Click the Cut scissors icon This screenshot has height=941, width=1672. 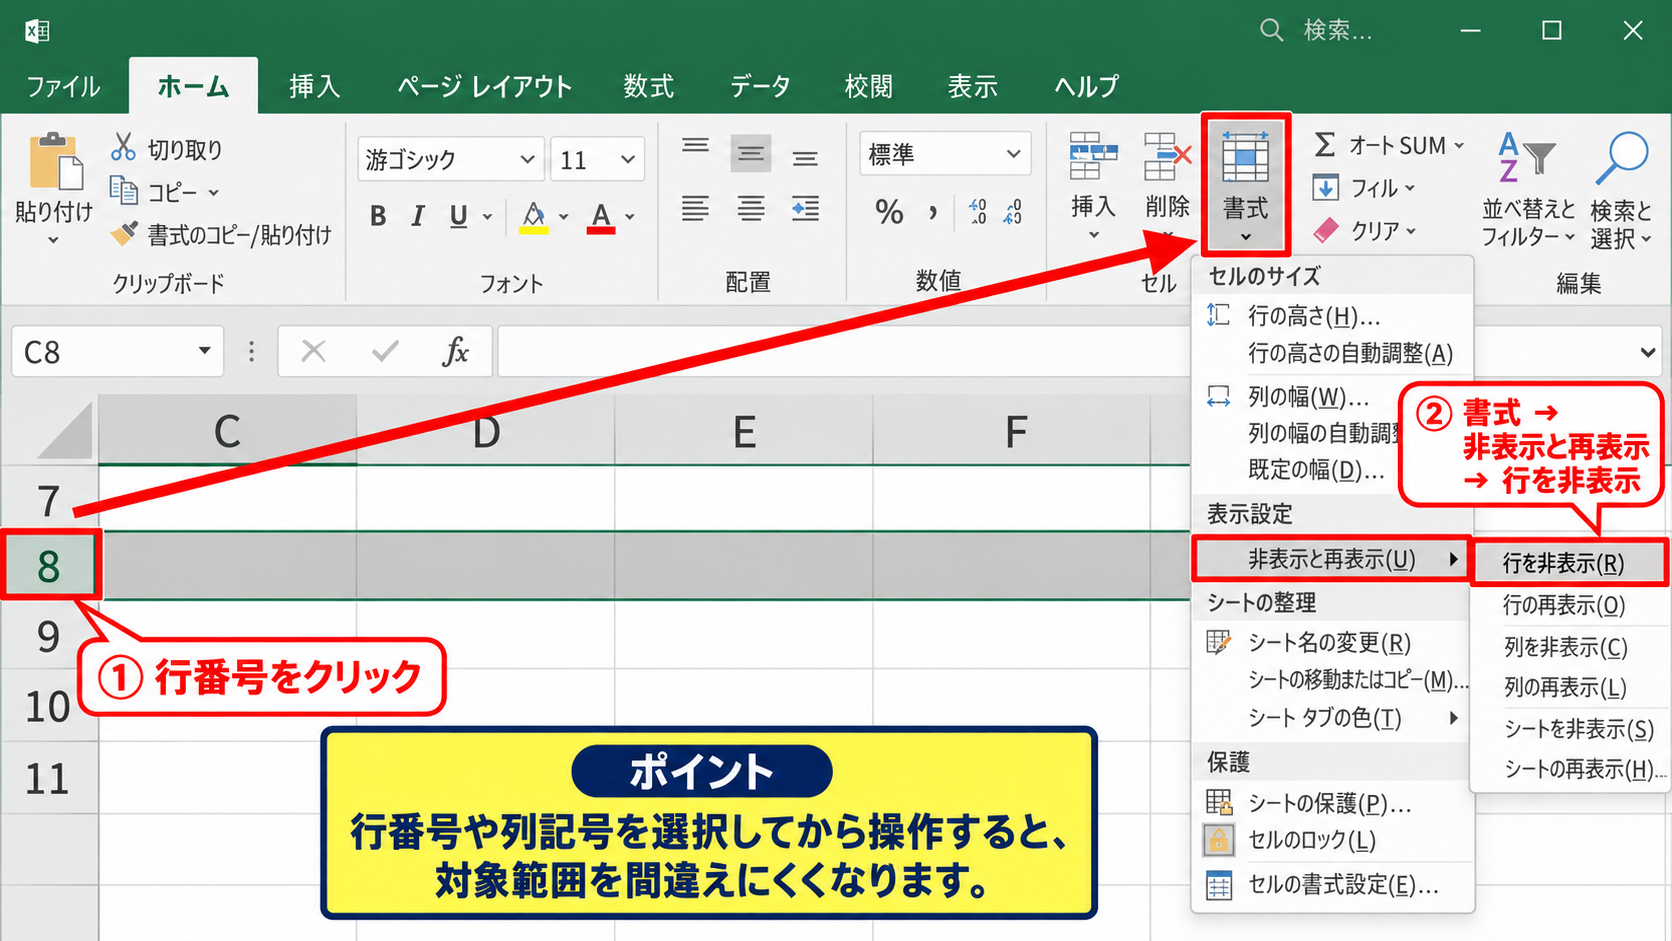click(123, 148)
